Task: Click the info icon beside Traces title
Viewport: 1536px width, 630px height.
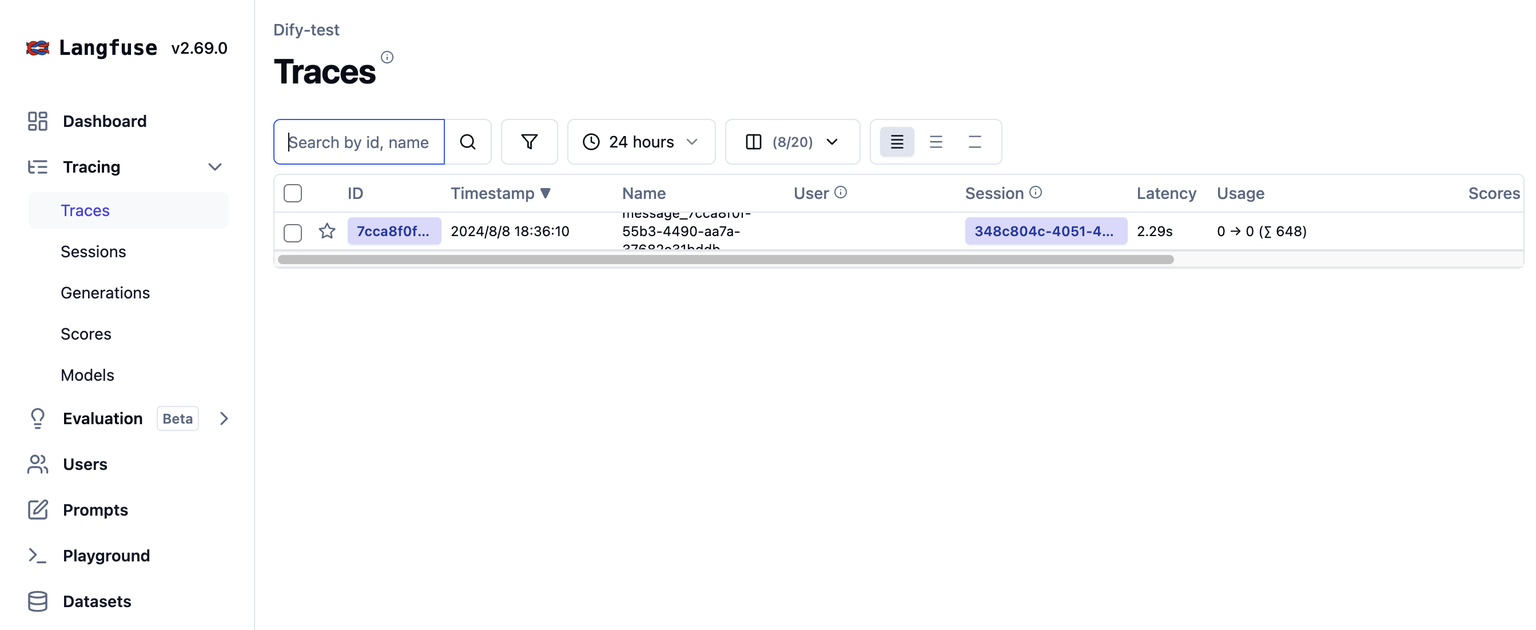Action: (x=387, y=58)
